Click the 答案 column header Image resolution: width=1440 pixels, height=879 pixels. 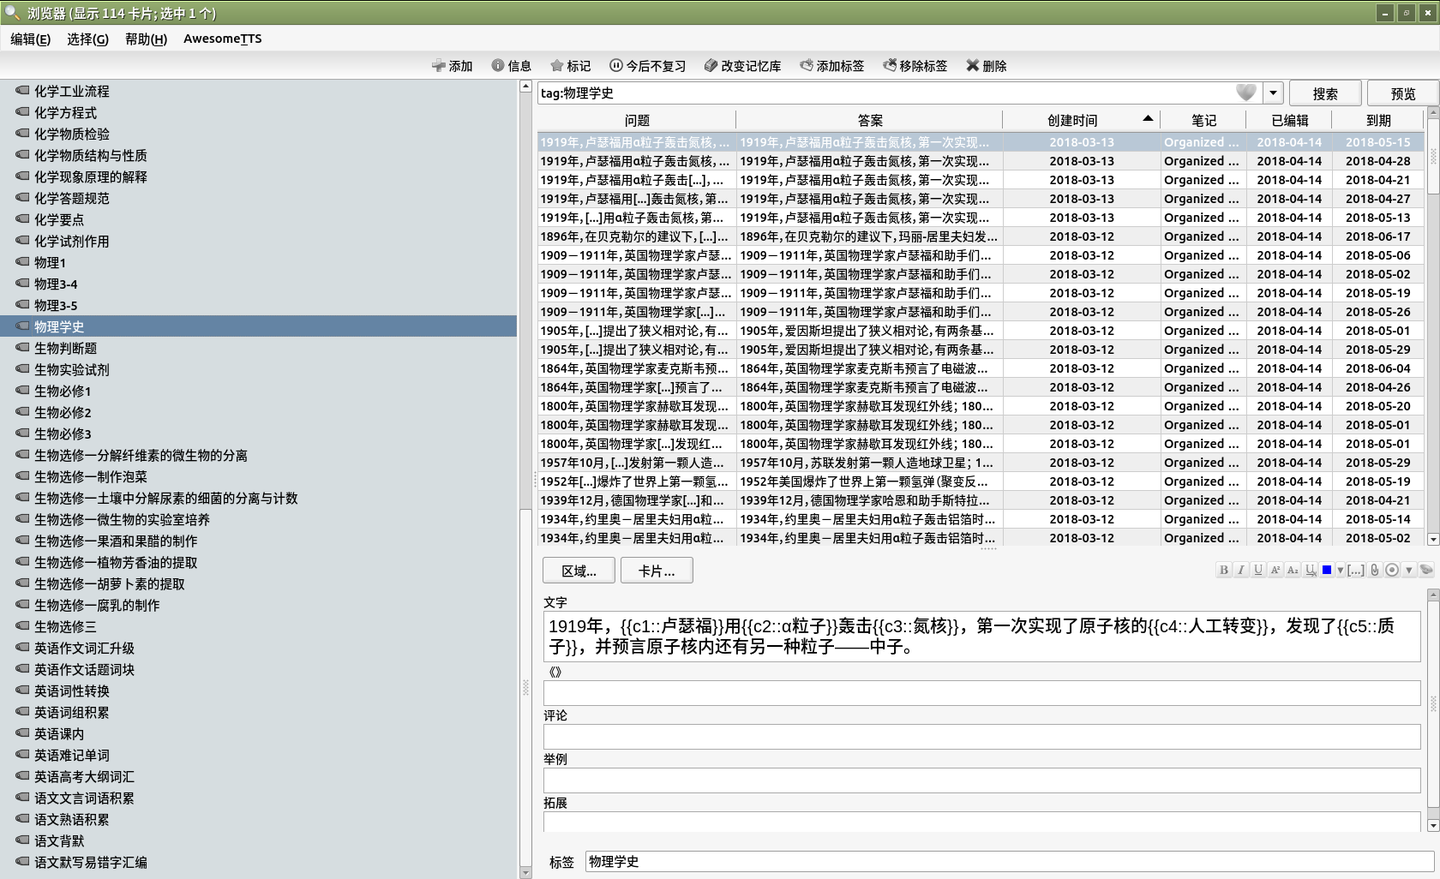tap(870, 120)
